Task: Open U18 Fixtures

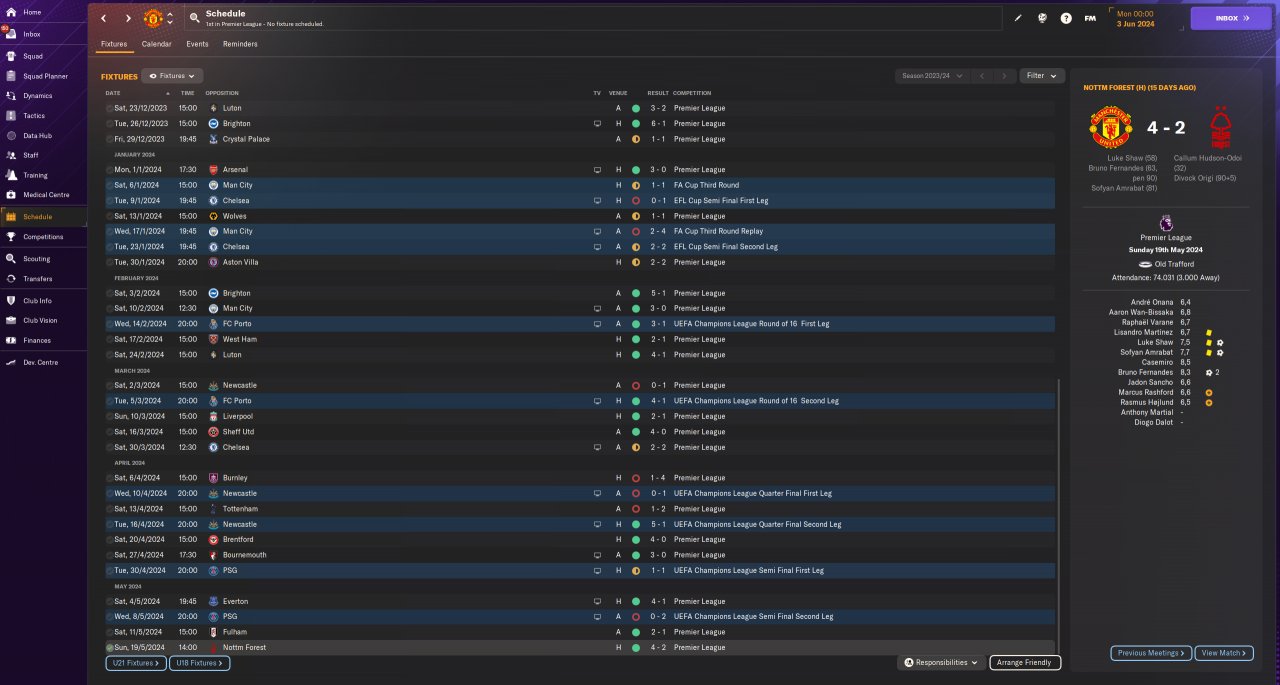Action: [200, 662]
